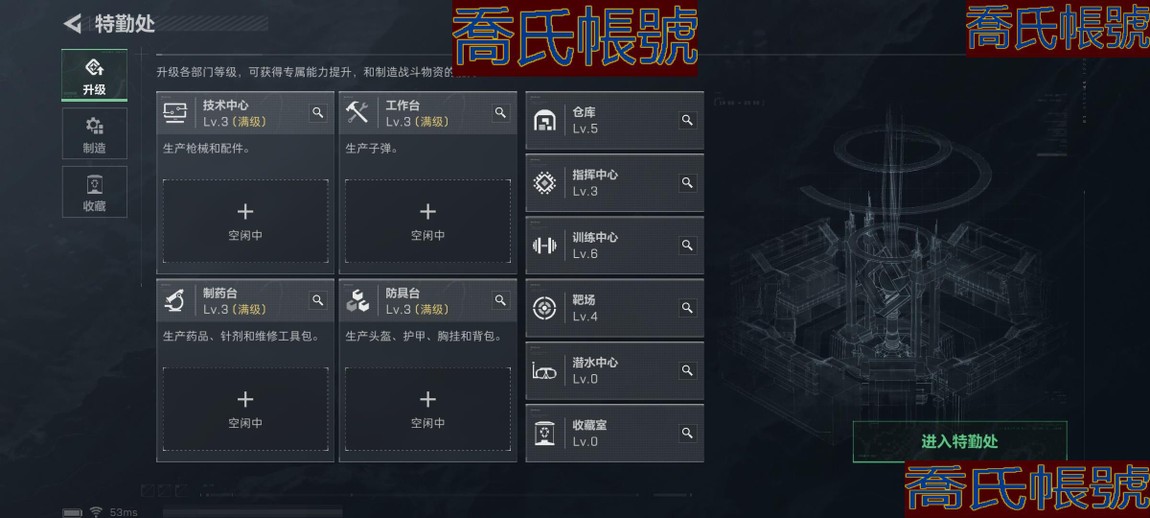Click the magnifier icon on 防具台
Screen dimensions: 1150x518
pos(500,300)
